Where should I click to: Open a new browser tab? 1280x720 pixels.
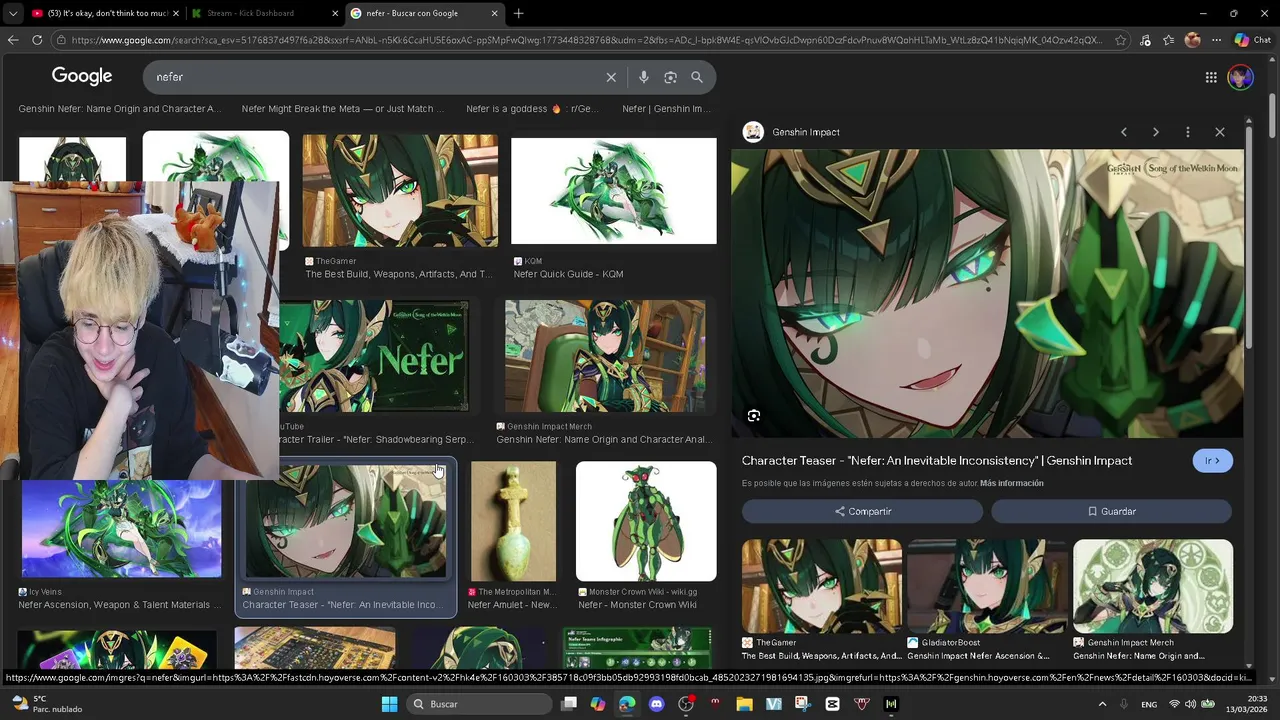[x=518, y=13]
